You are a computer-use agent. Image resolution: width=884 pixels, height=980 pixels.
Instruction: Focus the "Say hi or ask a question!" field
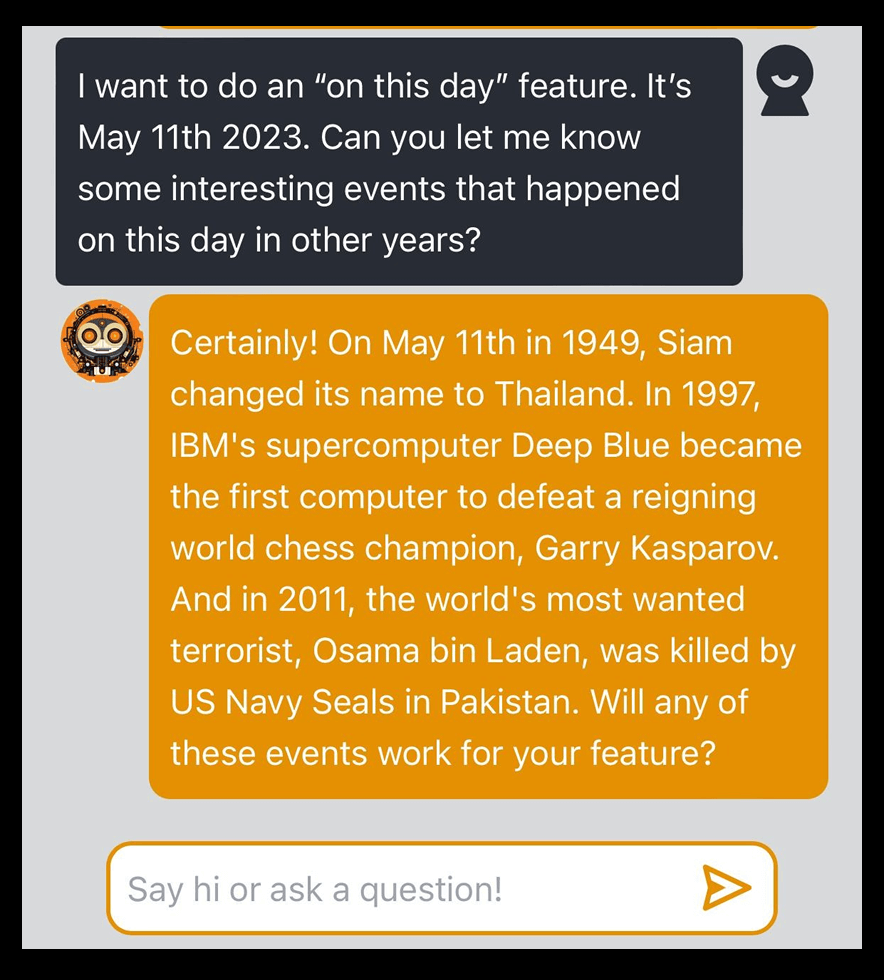pos(441,888)
